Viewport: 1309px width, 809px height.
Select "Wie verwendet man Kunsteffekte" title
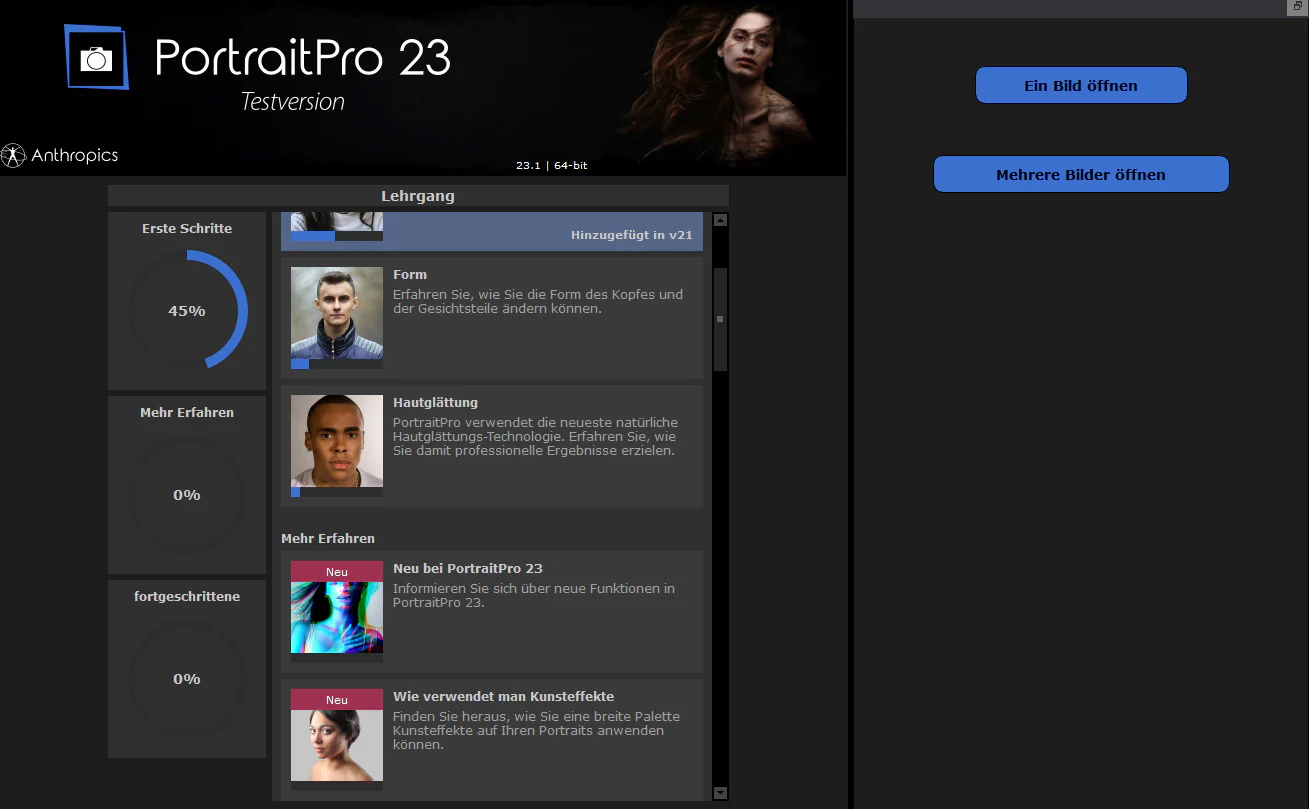coord(503,696)
